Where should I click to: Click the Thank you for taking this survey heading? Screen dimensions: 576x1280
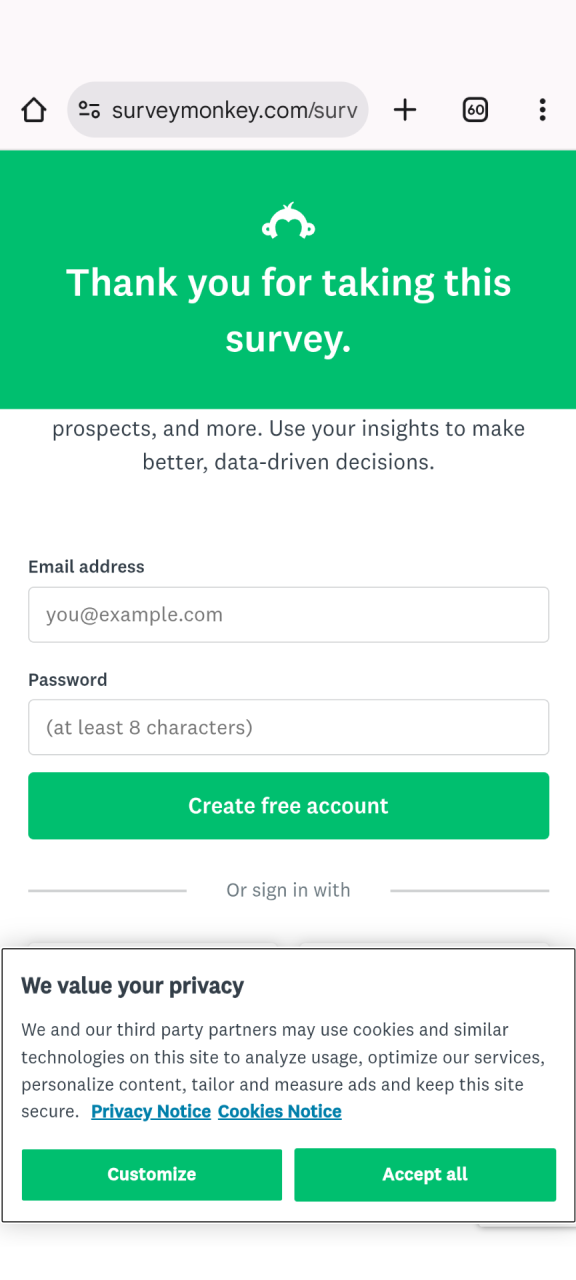[288, 311]
